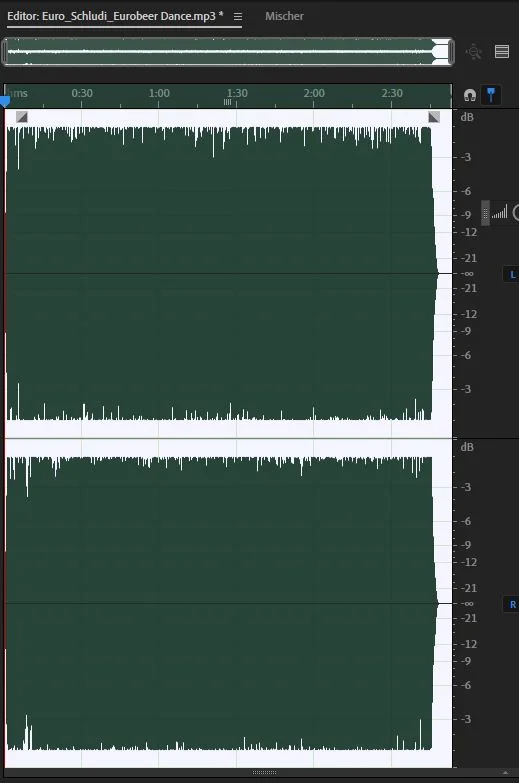Click the 1:30 mark on the time ruler

[x=236, y=93]
